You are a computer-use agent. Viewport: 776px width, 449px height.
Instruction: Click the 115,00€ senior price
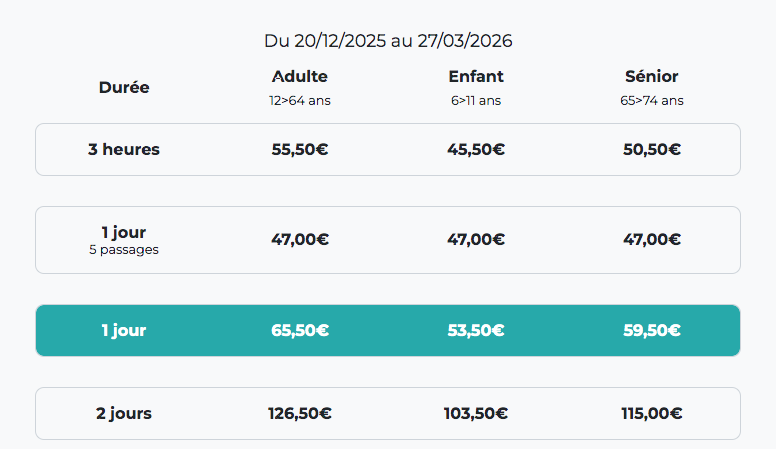(652, 413)
